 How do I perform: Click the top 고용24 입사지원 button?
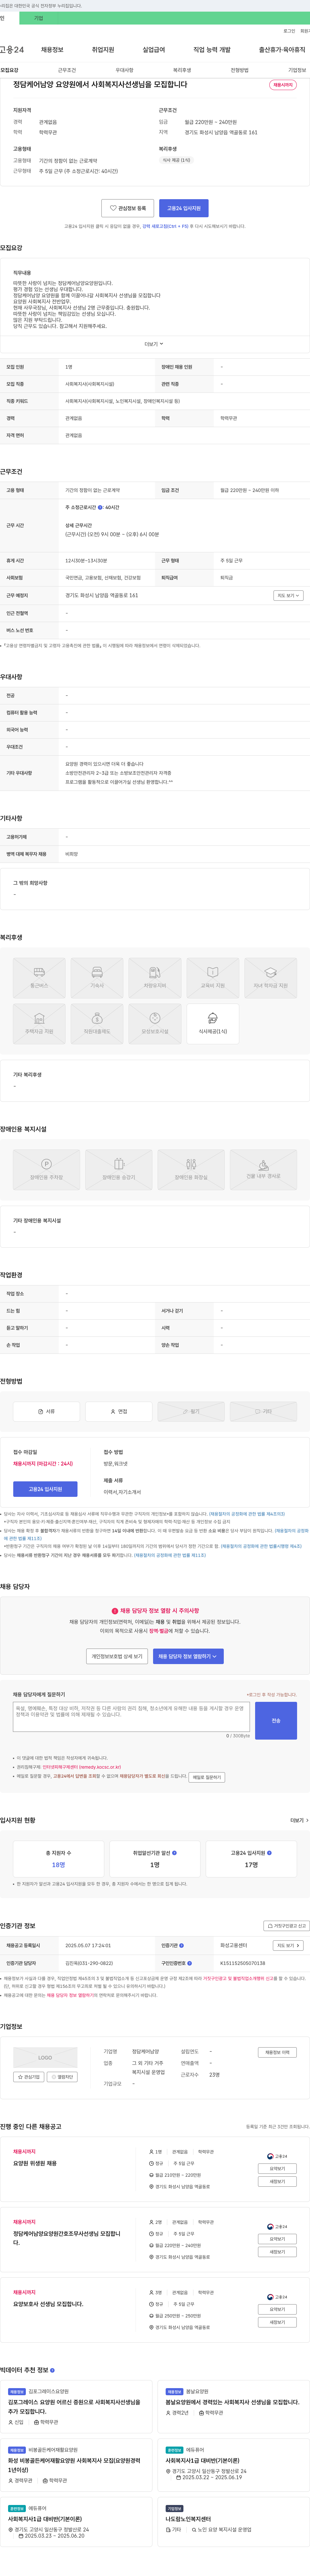pos(184,208)
